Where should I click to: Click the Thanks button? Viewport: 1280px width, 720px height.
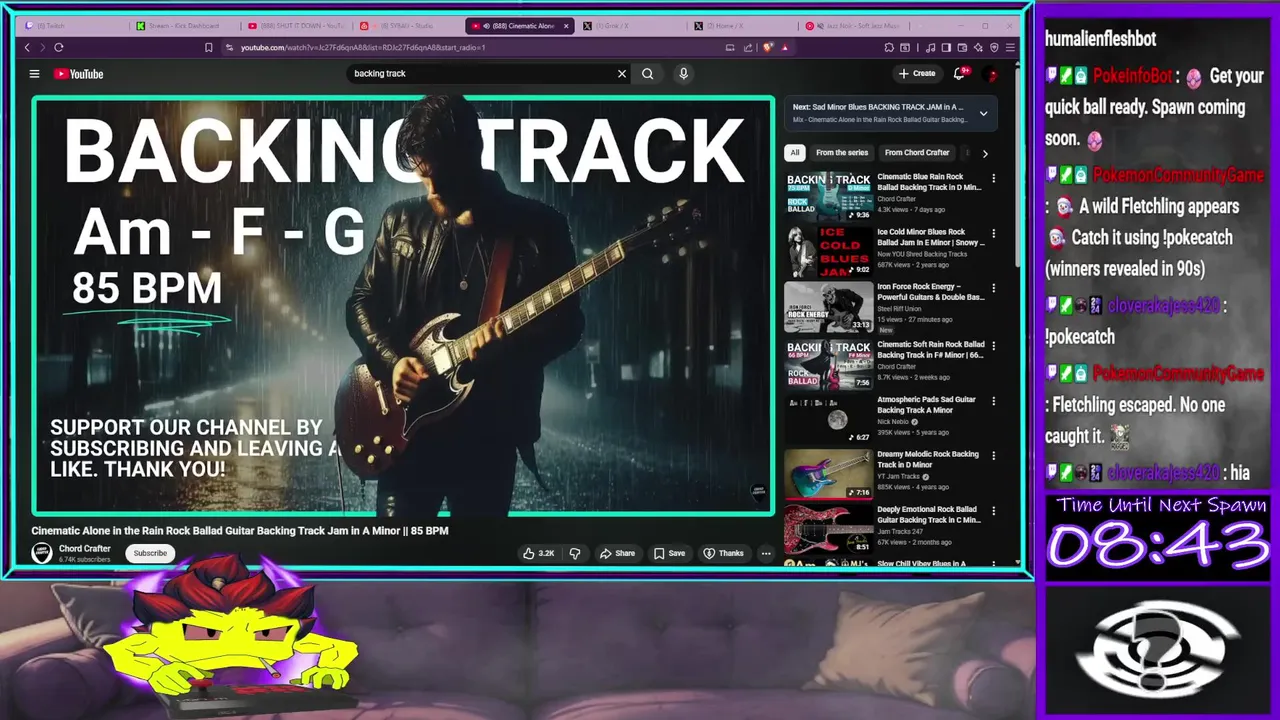coord(724,553)
